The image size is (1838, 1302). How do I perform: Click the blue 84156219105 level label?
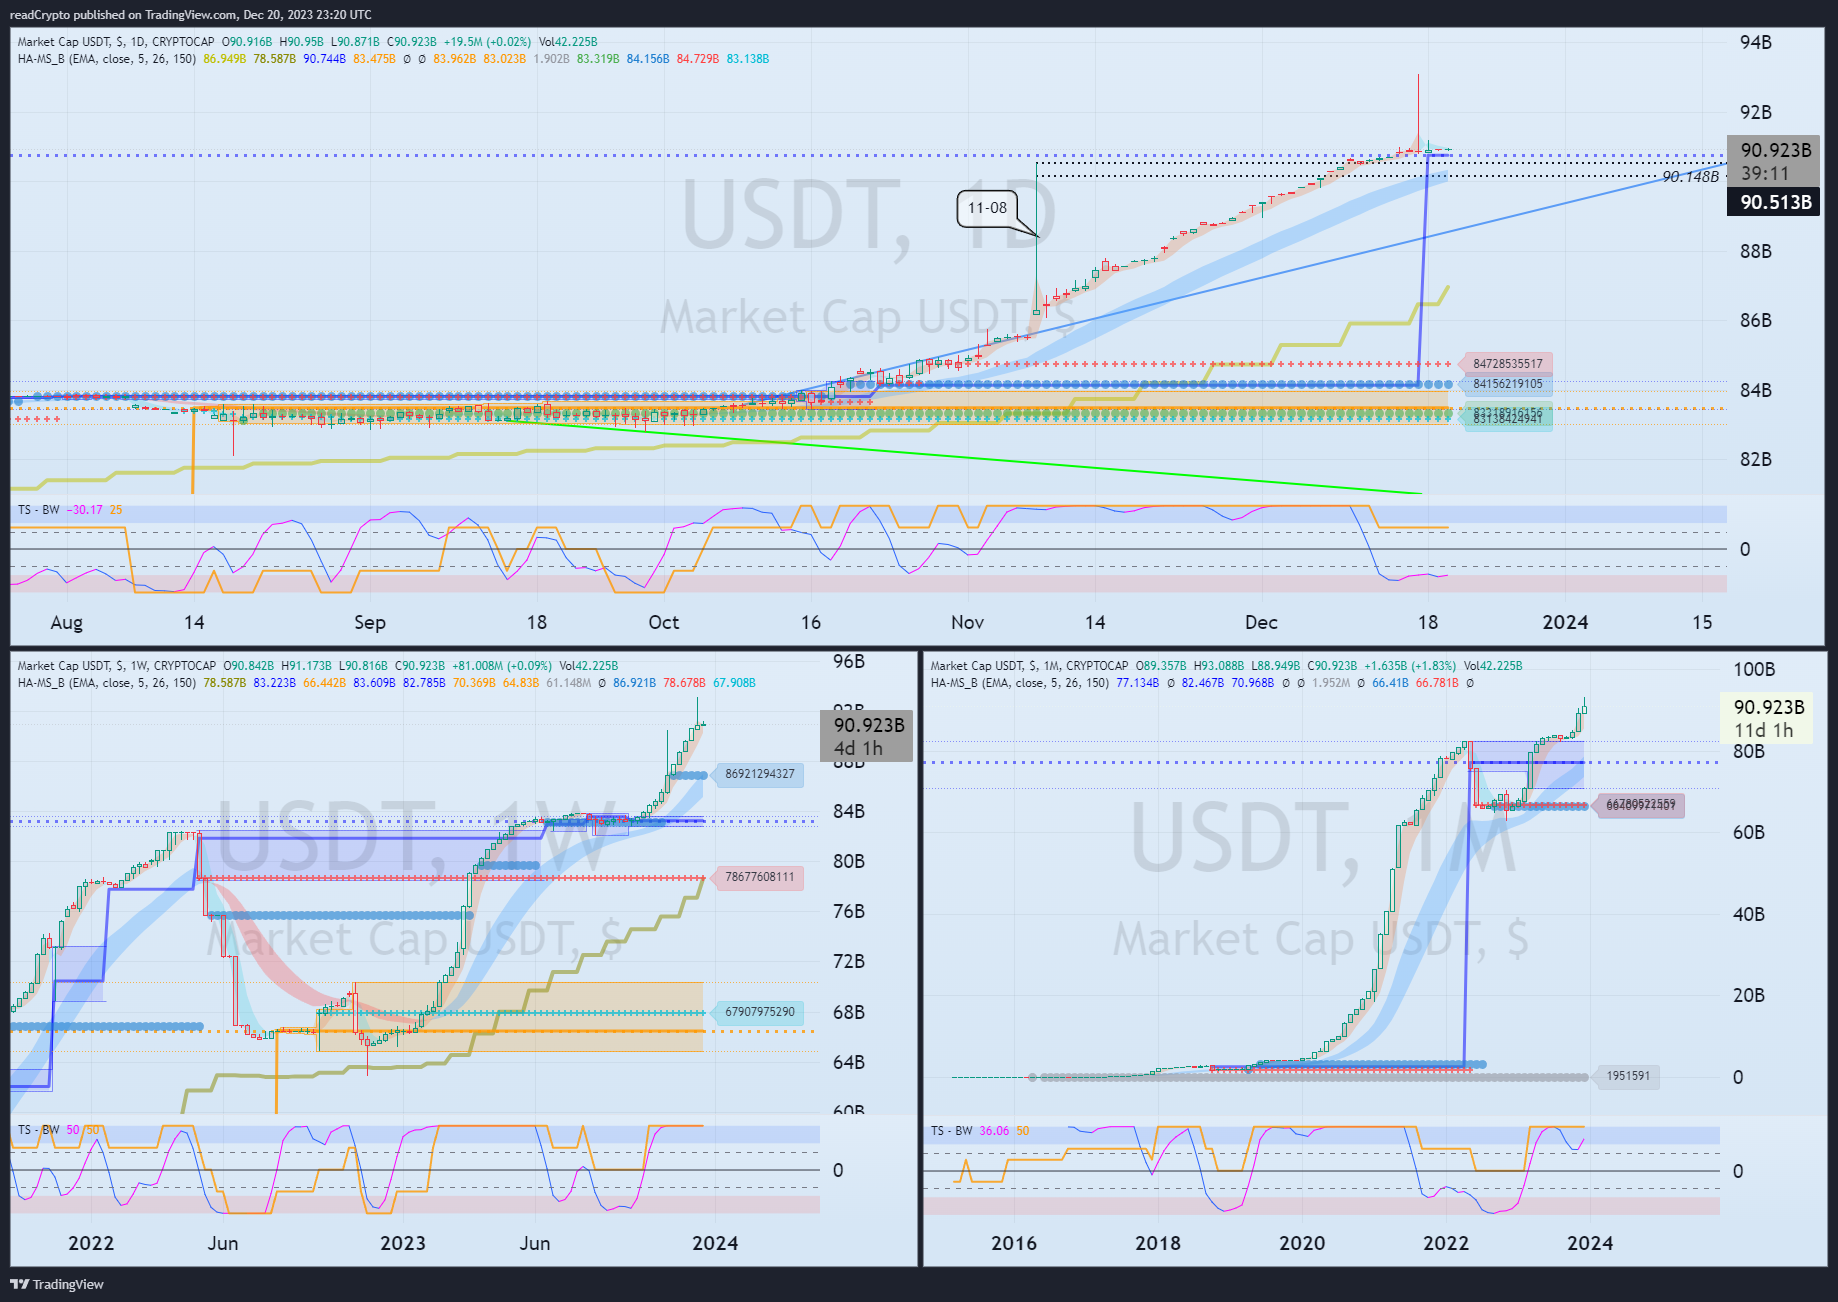[1507, 384]
